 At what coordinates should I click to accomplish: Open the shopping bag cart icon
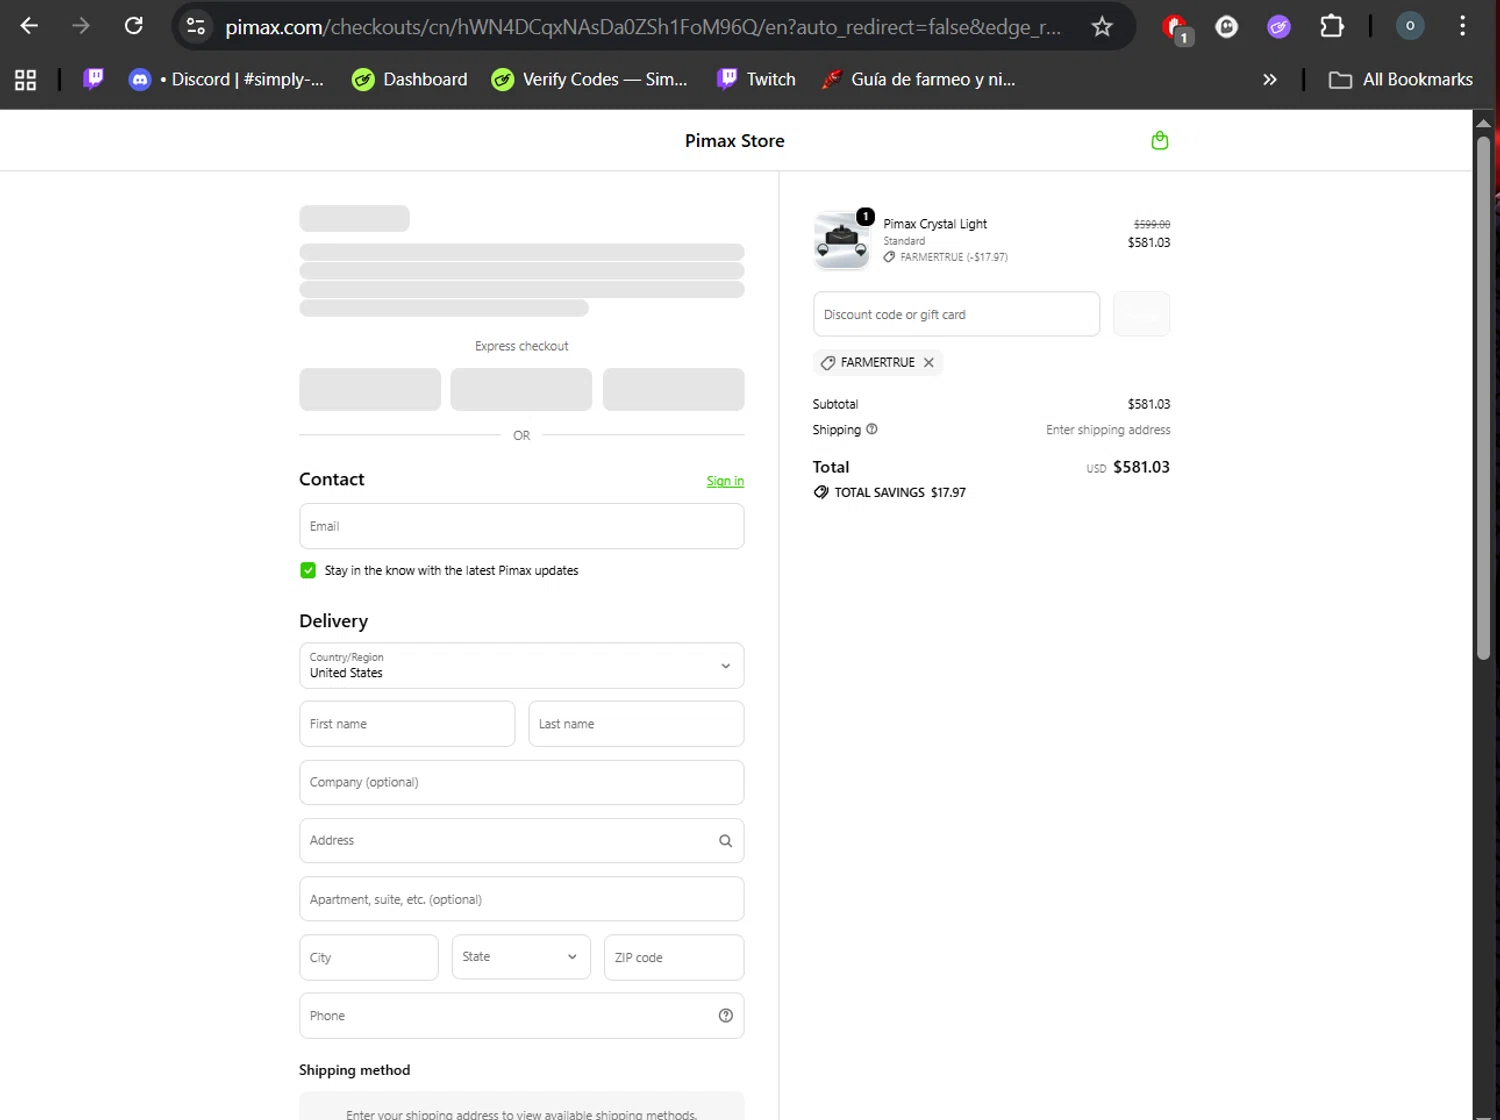tap(1160, 140)
